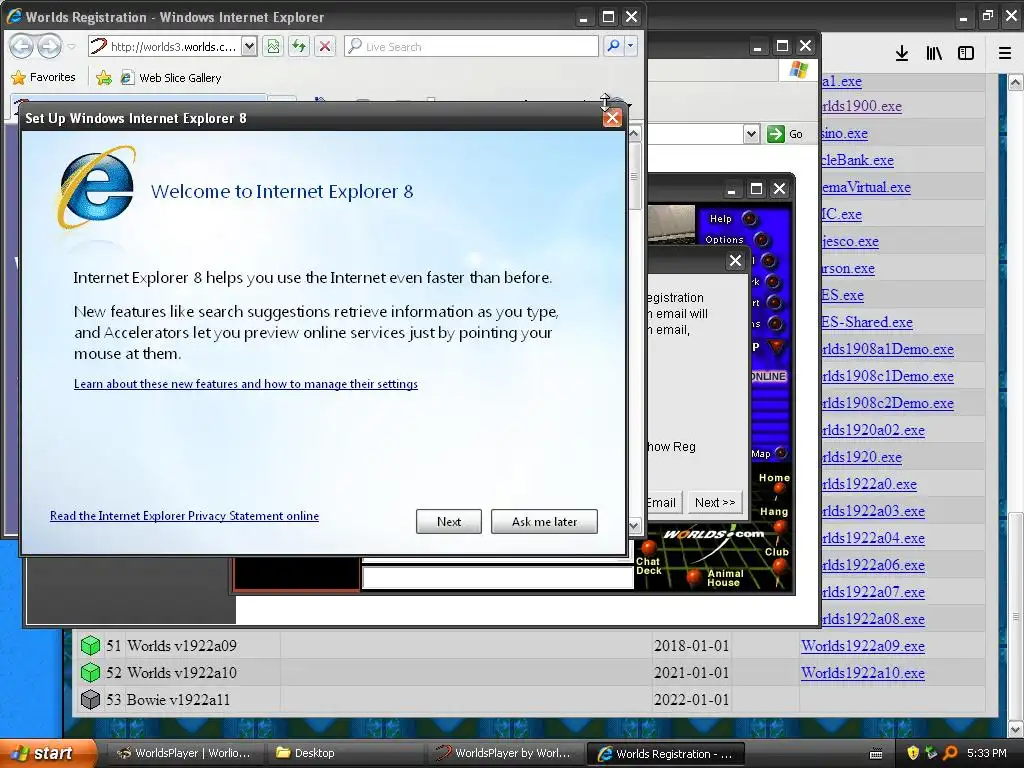The height and width of the screenshot is (768, 1024).
Task: Click the ONLINE status indicator in WorldsPlayer
Action: click(769, 376)
